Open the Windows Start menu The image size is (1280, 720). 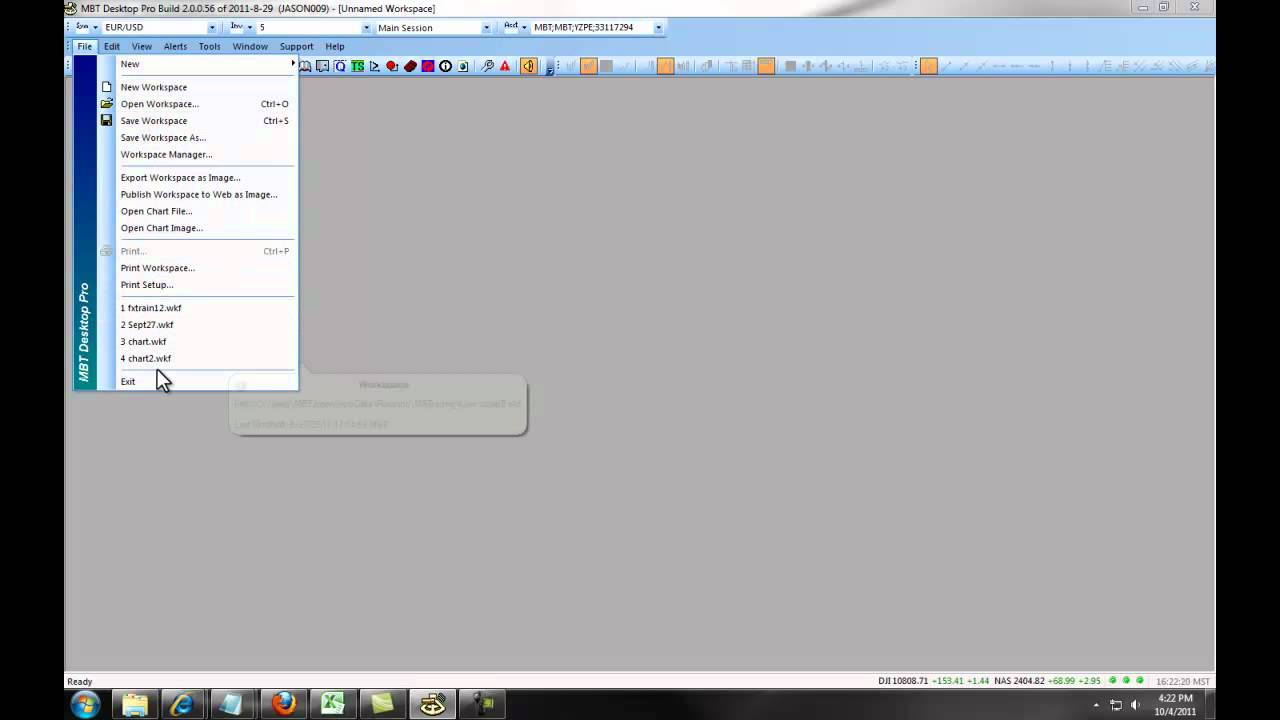point(85,705)
